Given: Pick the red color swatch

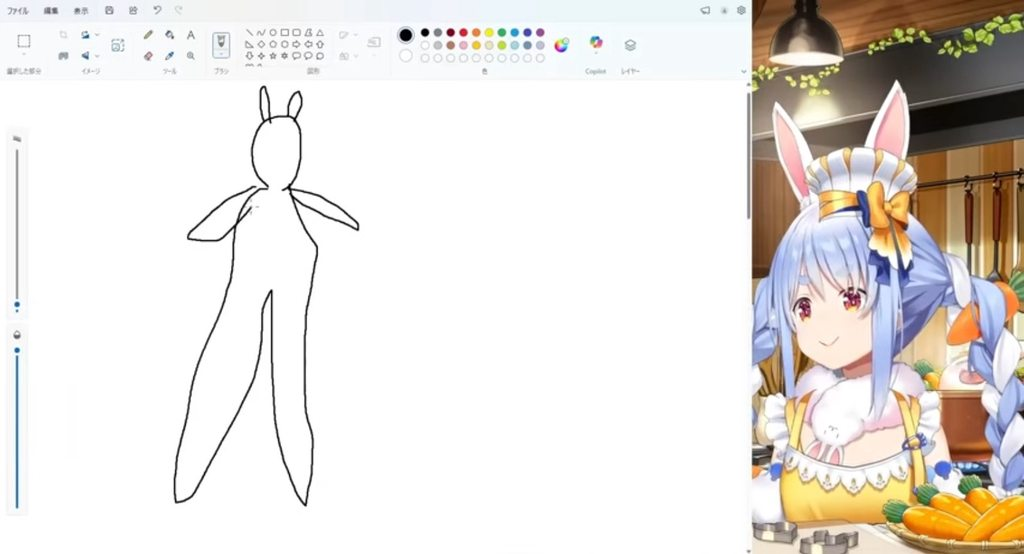Looking at the screenshot, I should click(463, 33).
